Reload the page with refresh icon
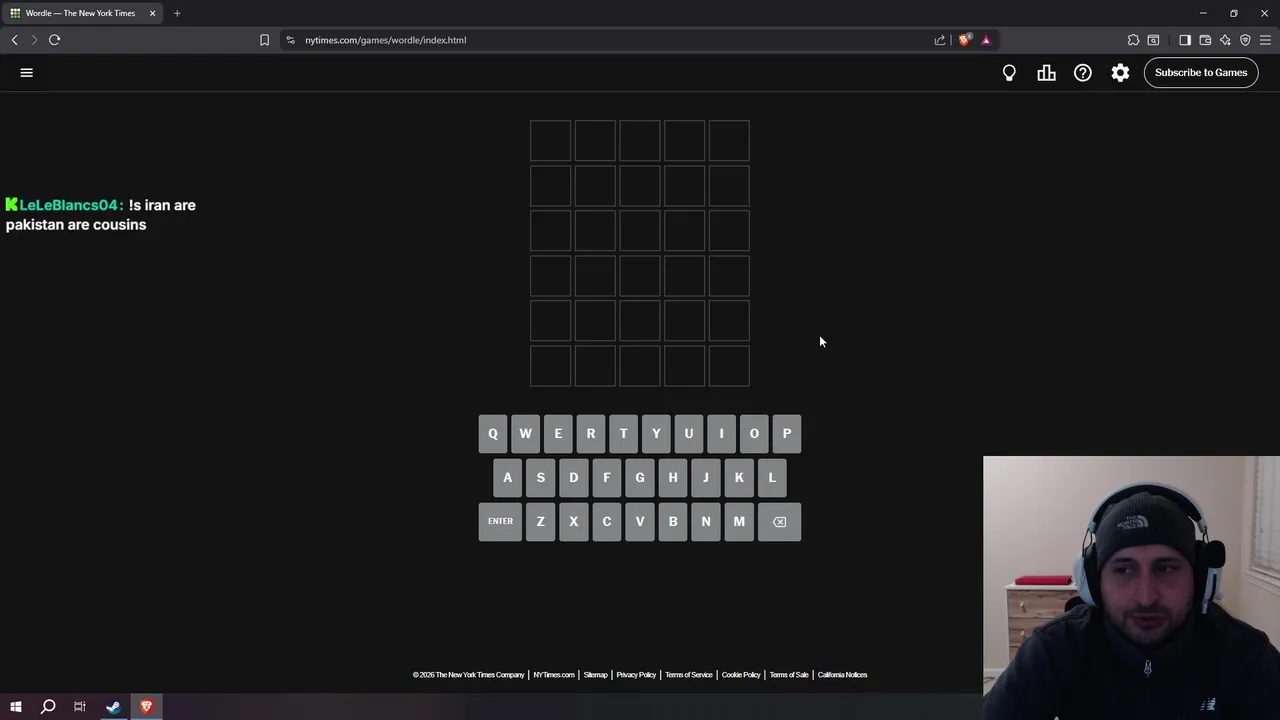The height and width of the screenshot is (720, 1280). [x=54, y=40]
